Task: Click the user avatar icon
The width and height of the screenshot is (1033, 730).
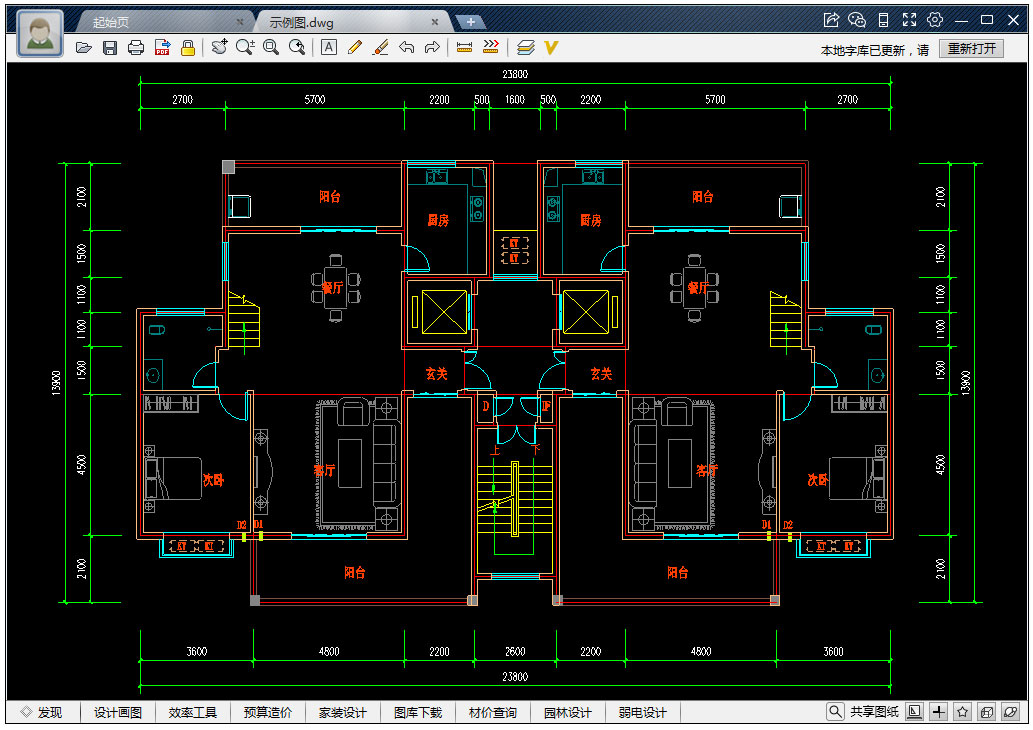Action: point(40,33)
